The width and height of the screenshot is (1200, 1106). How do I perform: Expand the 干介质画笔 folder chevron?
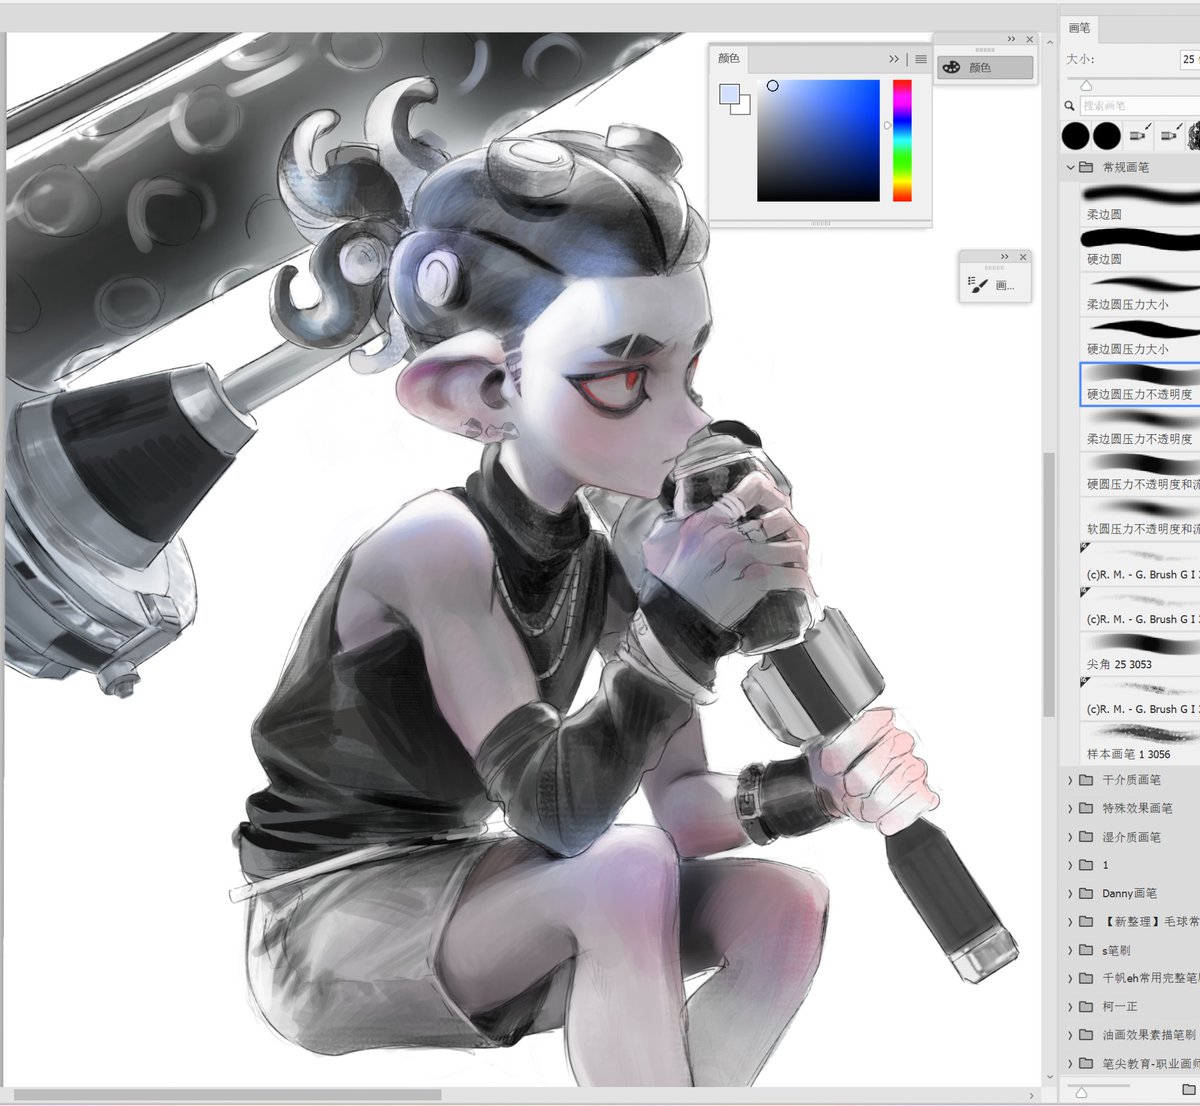[1070, 780]
